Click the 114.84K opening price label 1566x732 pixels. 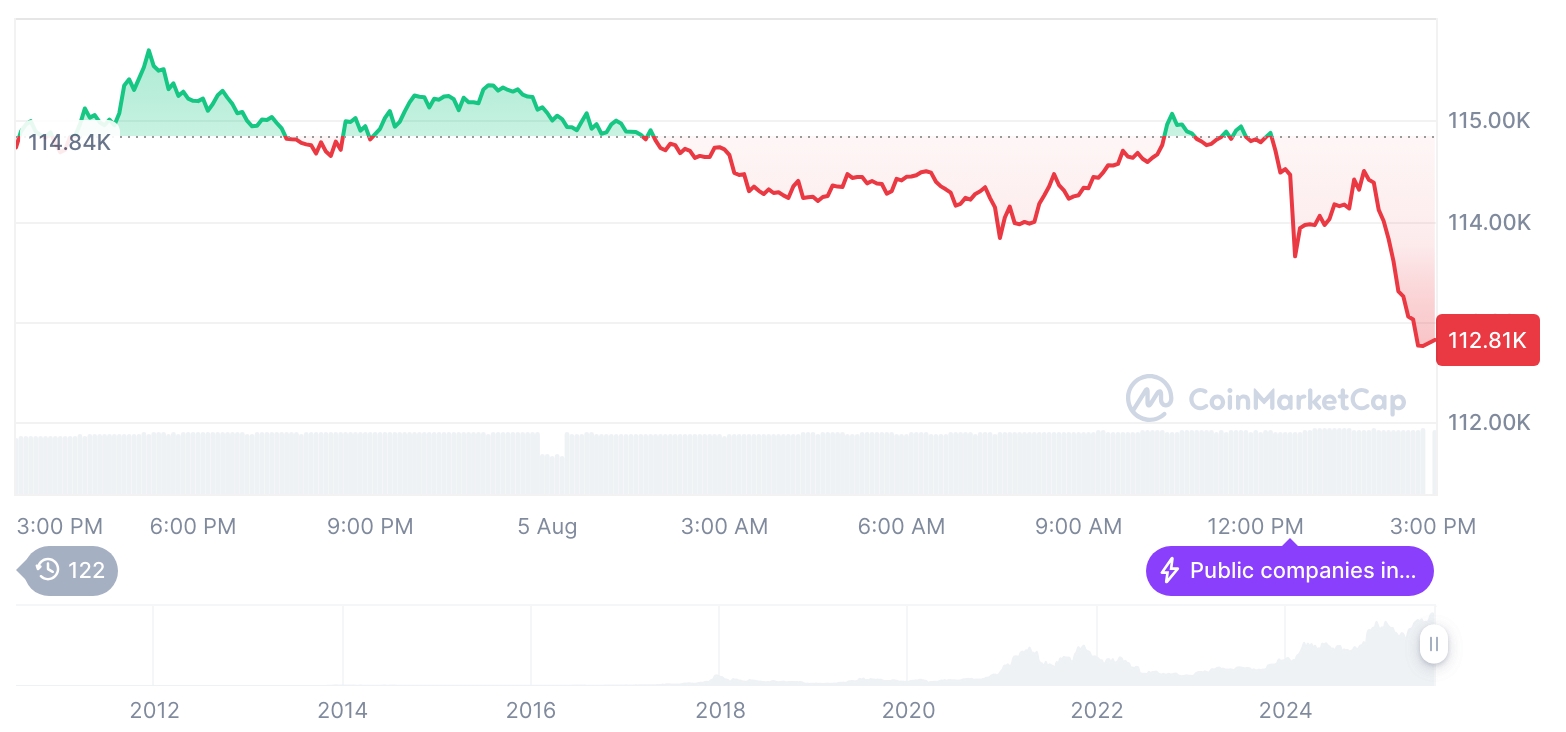(x=68, y=142)
